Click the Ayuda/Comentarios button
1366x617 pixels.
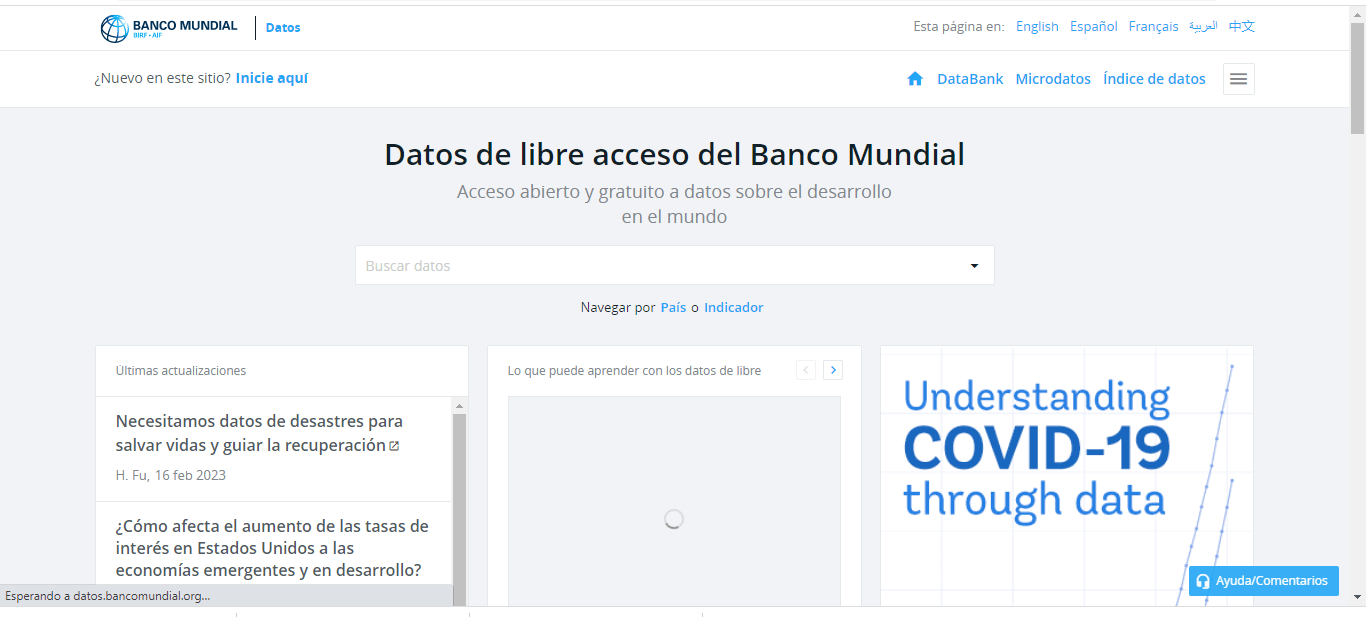pyautogui.click(x=1264, y=581)
